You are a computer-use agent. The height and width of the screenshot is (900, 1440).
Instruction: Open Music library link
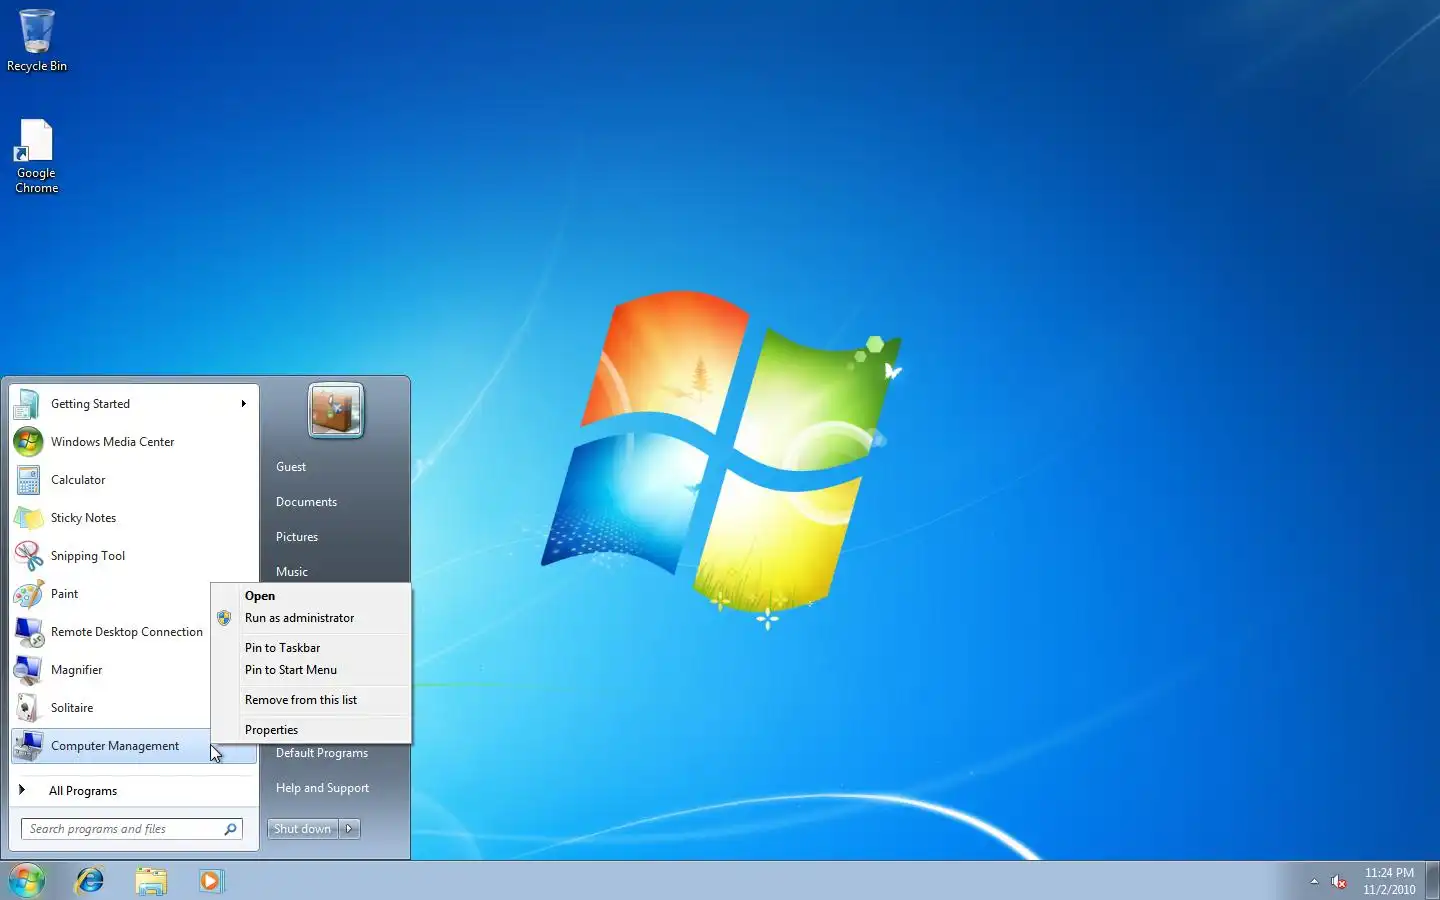292,572
